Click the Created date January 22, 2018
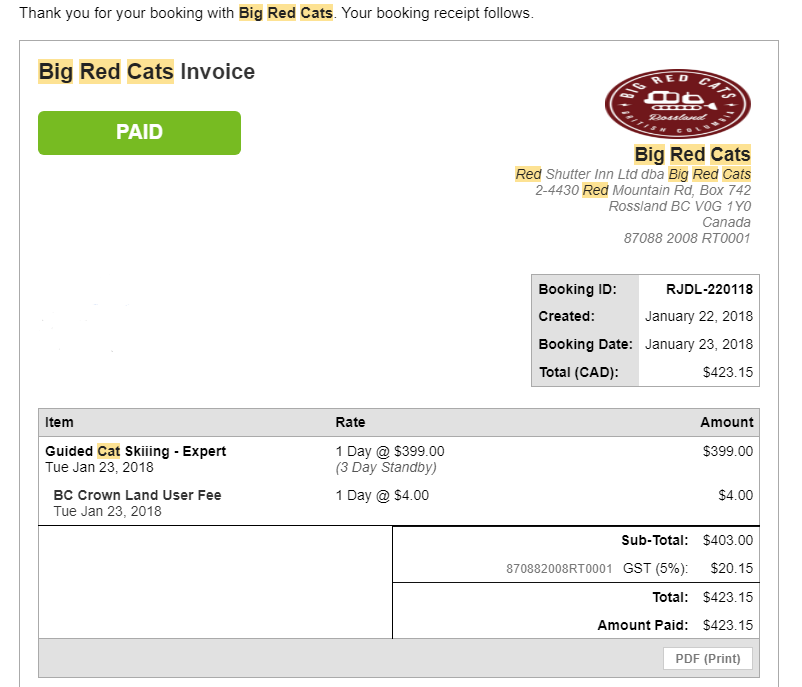Viewport: 802px width, 687px height. pos(699,317)
